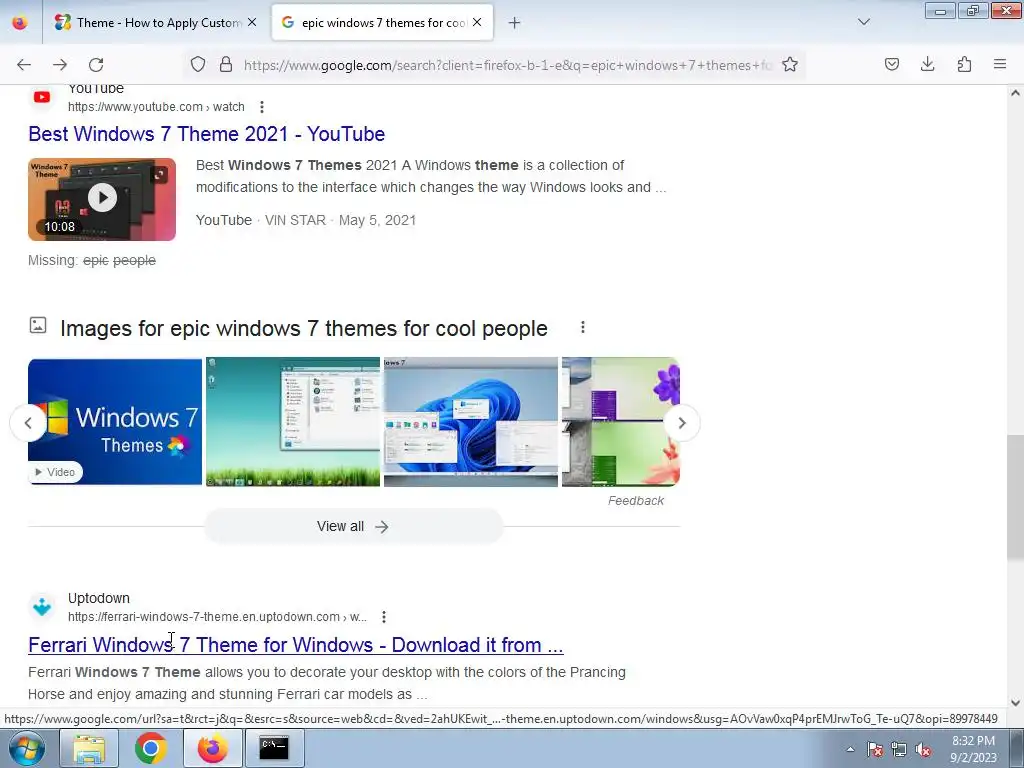Open the tracking protection shield
The width and height of the screenshot is (1024, 768).
[x=198, y=64]
